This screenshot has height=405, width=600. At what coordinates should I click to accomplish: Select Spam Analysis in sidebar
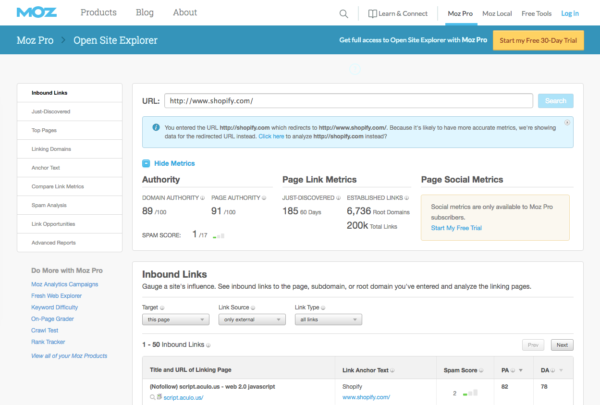pyautogui.click(x=70, y=206)
